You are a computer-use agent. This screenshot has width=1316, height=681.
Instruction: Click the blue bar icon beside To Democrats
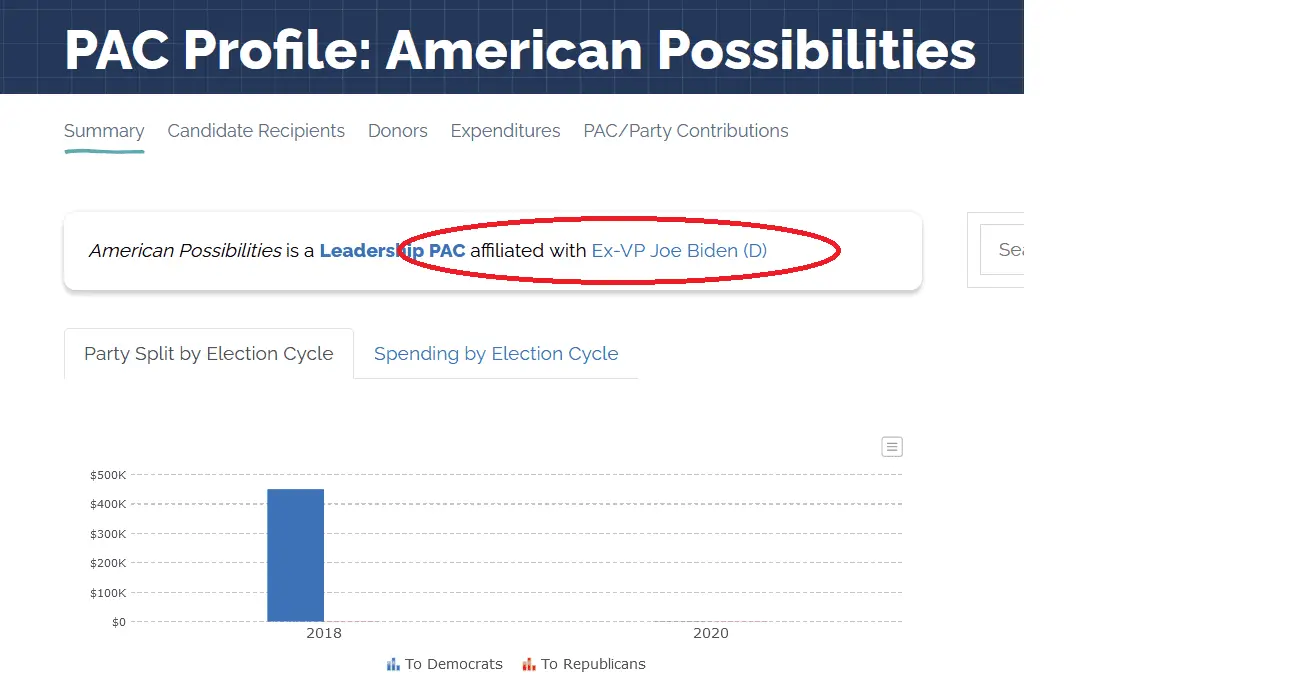pos(393,664)
